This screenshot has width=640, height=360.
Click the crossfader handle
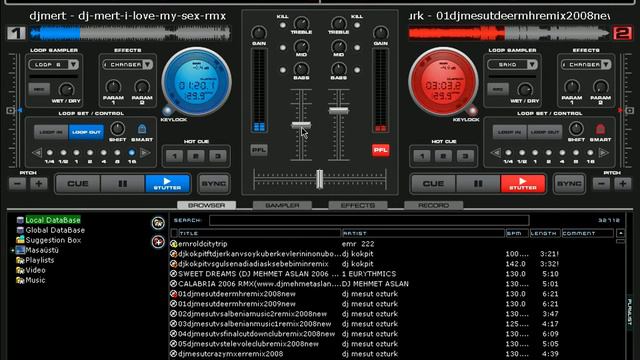pyautogui.click(x=320, y=179)
